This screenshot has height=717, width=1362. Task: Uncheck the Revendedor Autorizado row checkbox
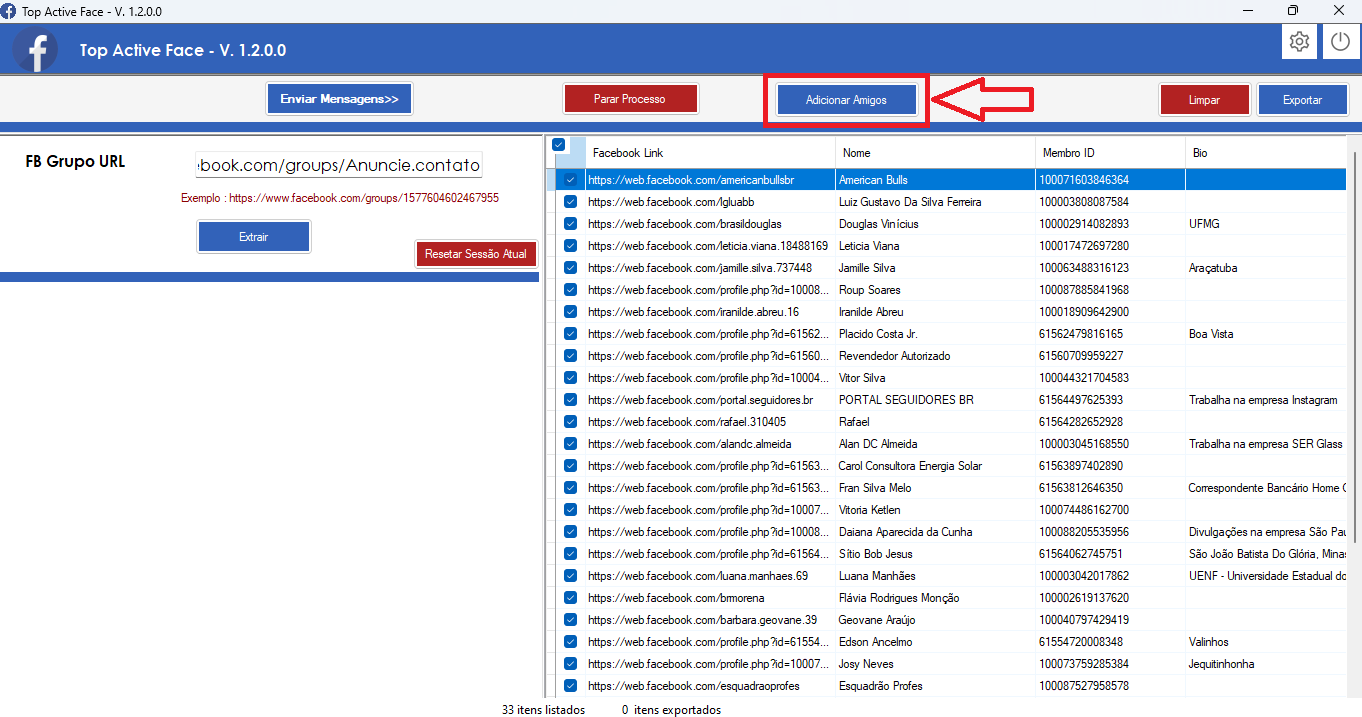point(570,356)
